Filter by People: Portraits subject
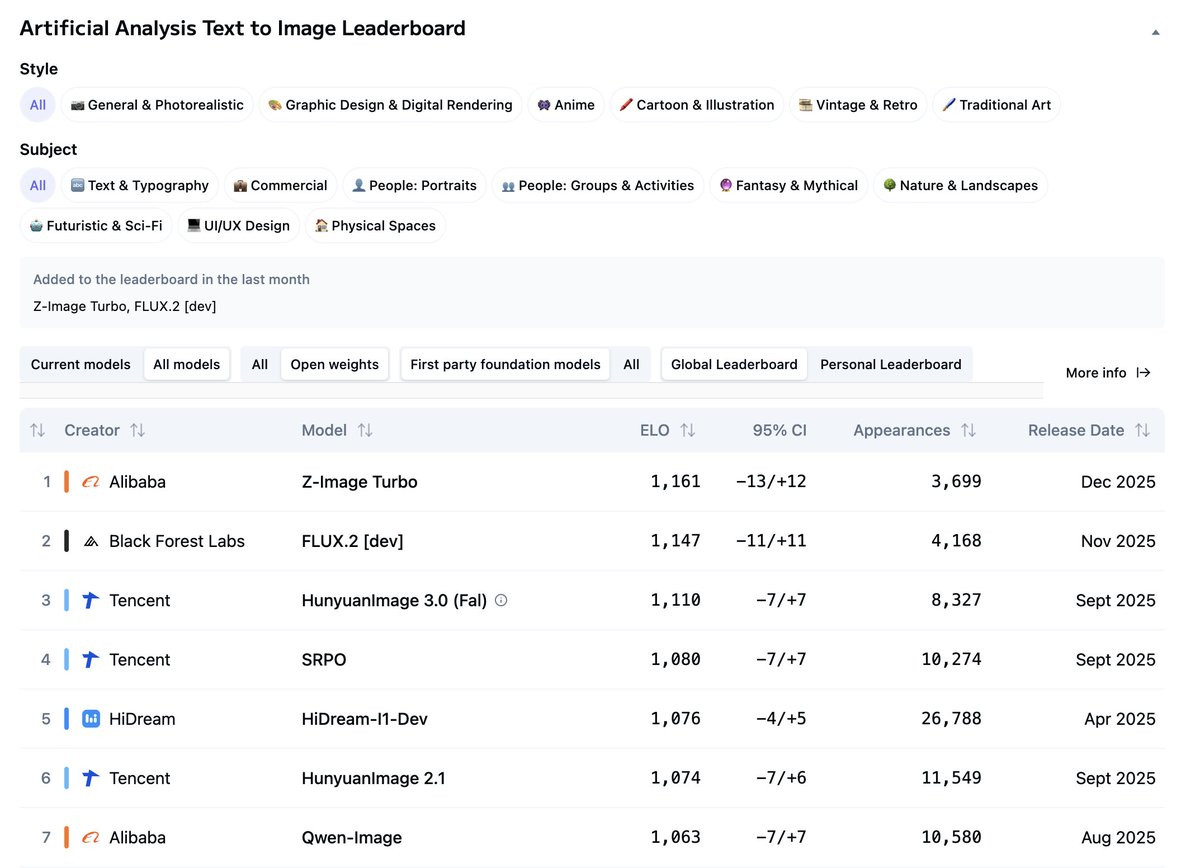The image size is (1200, 868). (414, 185)
